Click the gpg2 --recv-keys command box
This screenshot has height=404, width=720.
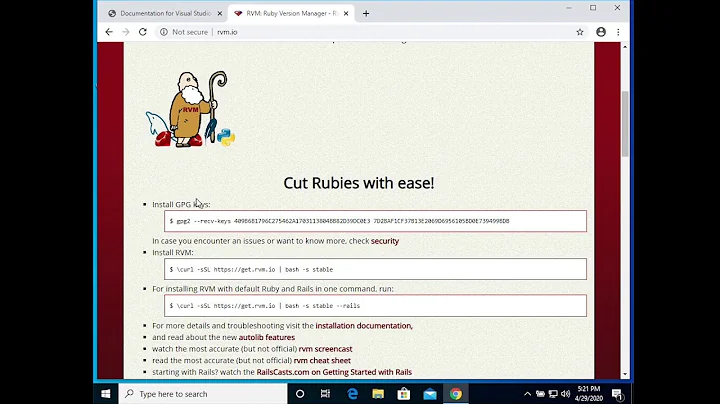click(x=375, y=221)
